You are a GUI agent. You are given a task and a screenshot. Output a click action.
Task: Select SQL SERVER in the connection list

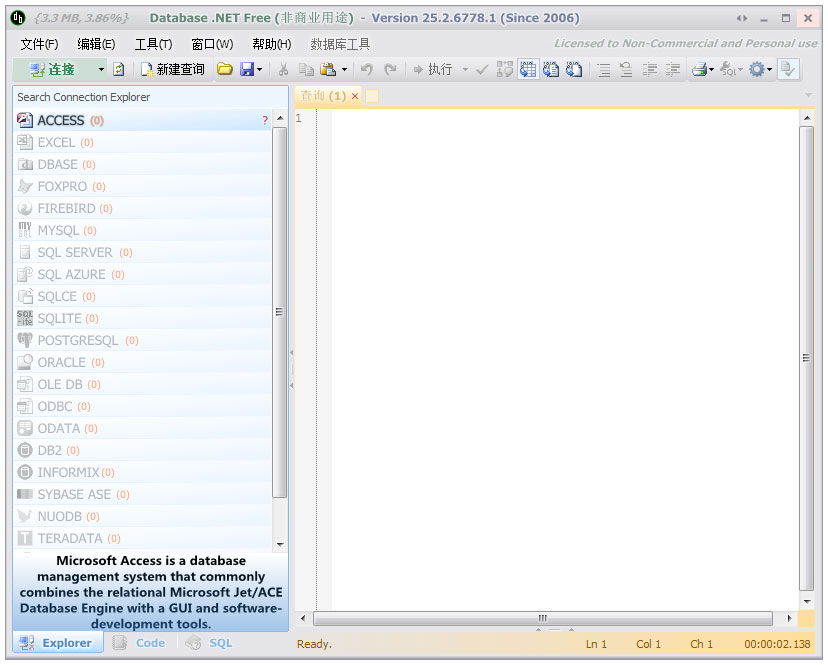point(143,252)
